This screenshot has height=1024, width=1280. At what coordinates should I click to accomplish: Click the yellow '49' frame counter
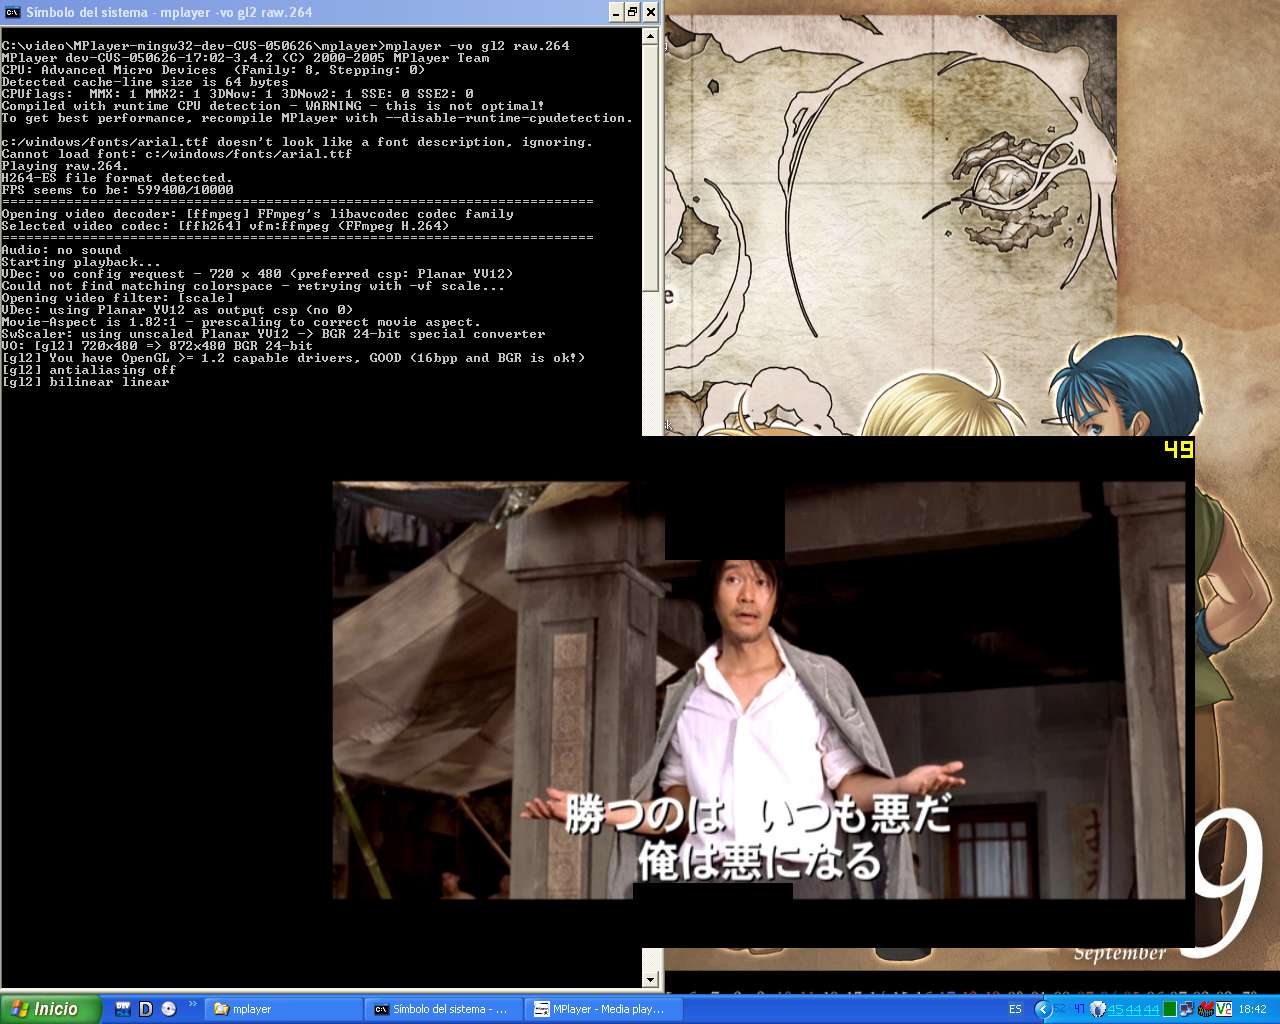coord(1179,450)
